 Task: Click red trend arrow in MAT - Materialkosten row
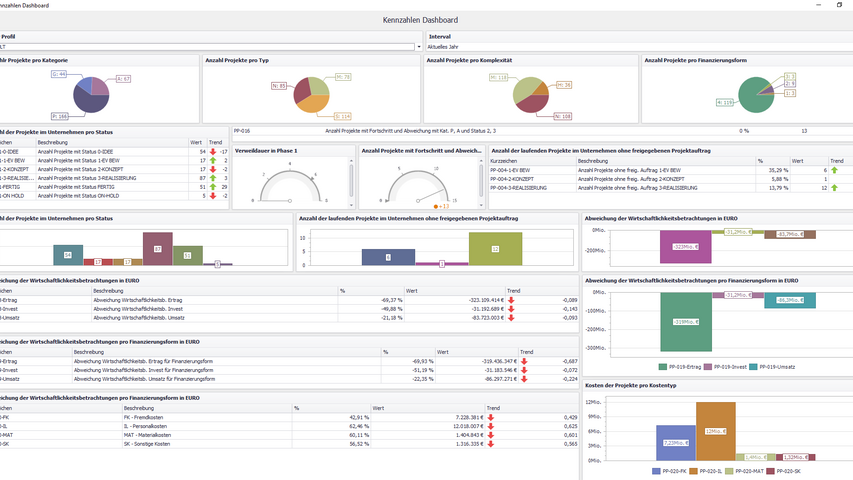(492, 435)
